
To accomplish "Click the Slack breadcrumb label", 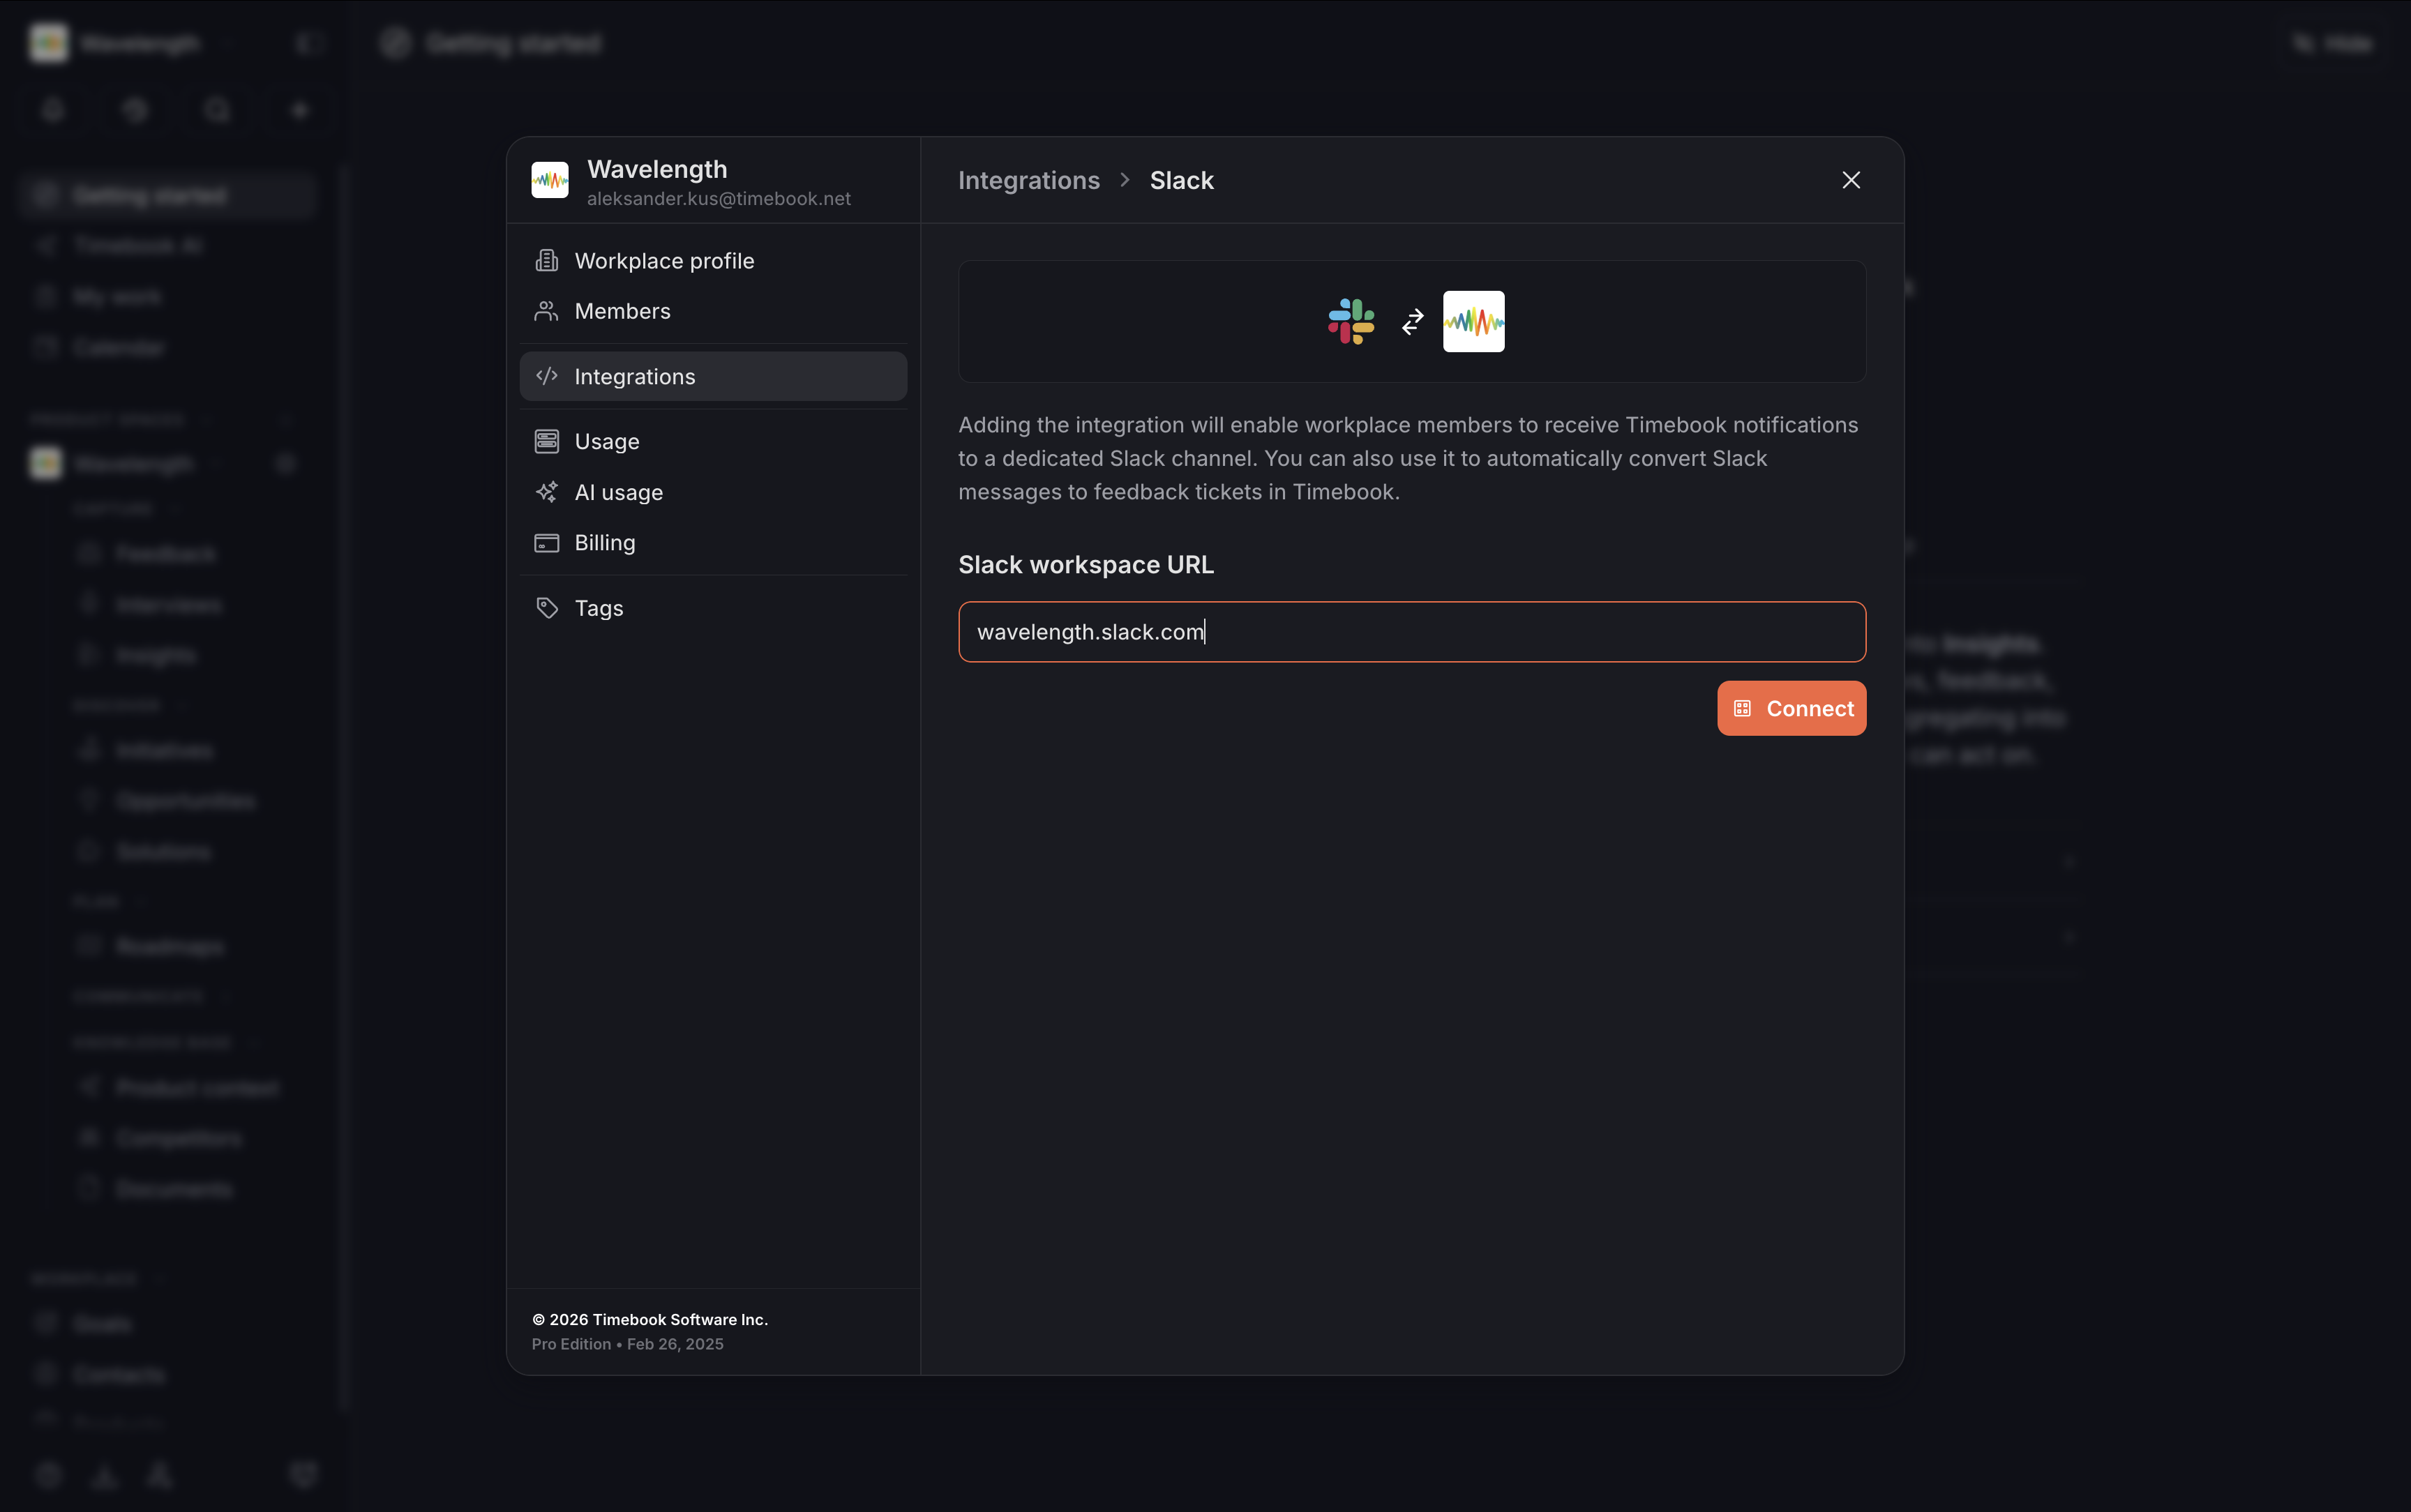I will tap(1181, 180).
